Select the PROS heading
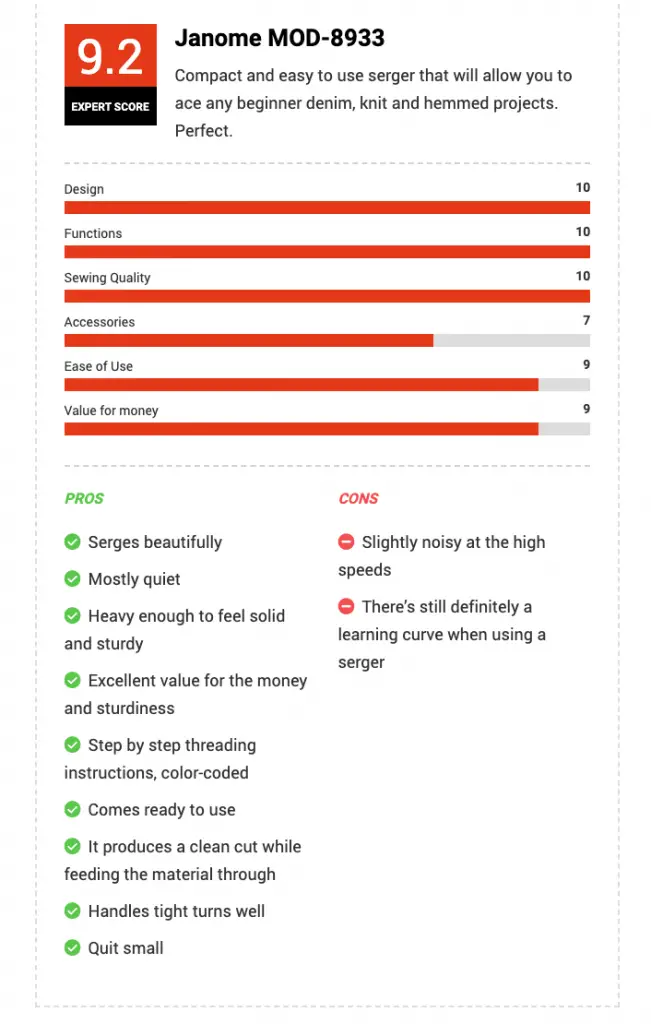The height and width of the screenshot is (1024, 651). click(84, 498)
